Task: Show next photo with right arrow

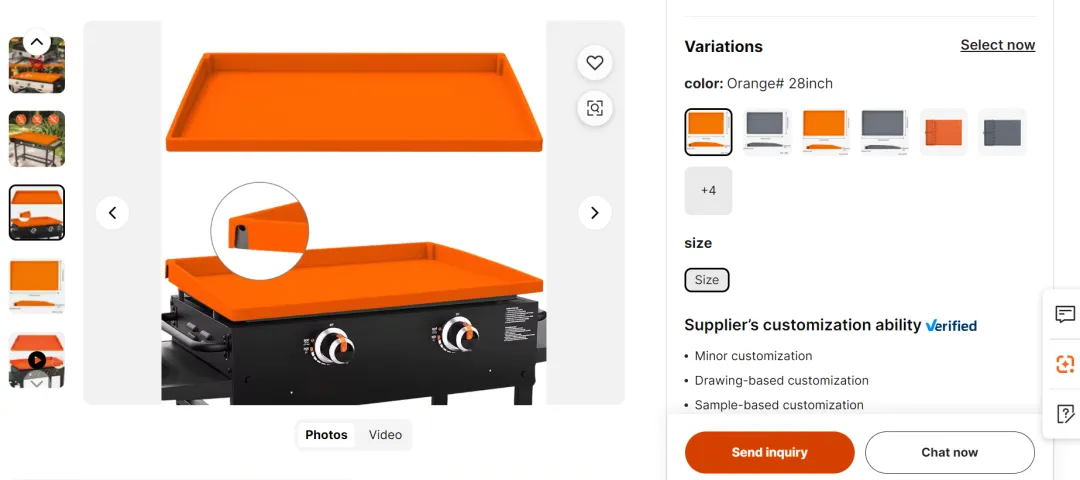Action: [x=594, y=213]
